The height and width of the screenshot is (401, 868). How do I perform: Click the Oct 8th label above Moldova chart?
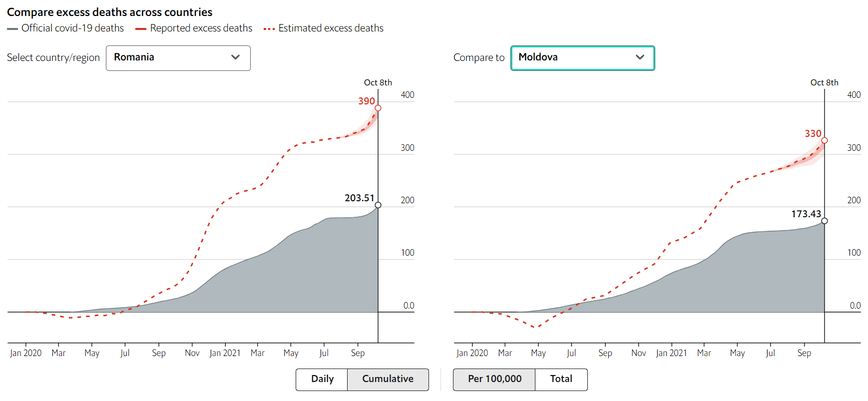tap(825, 83)
